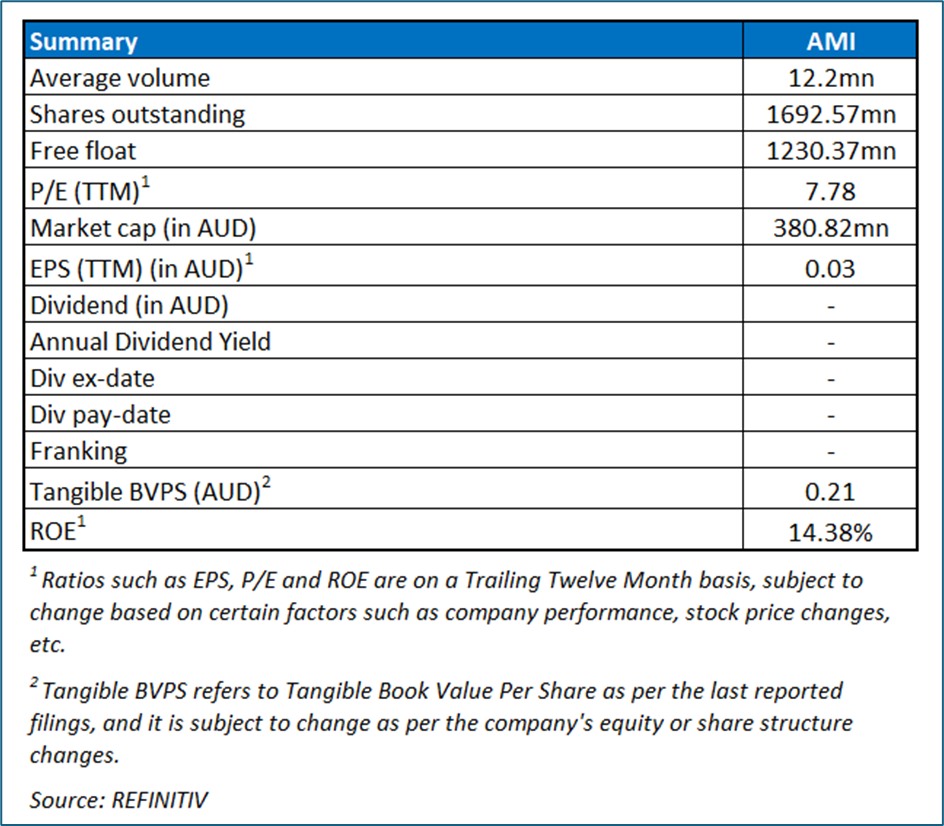Select the Franking row label

pos(79,452)
